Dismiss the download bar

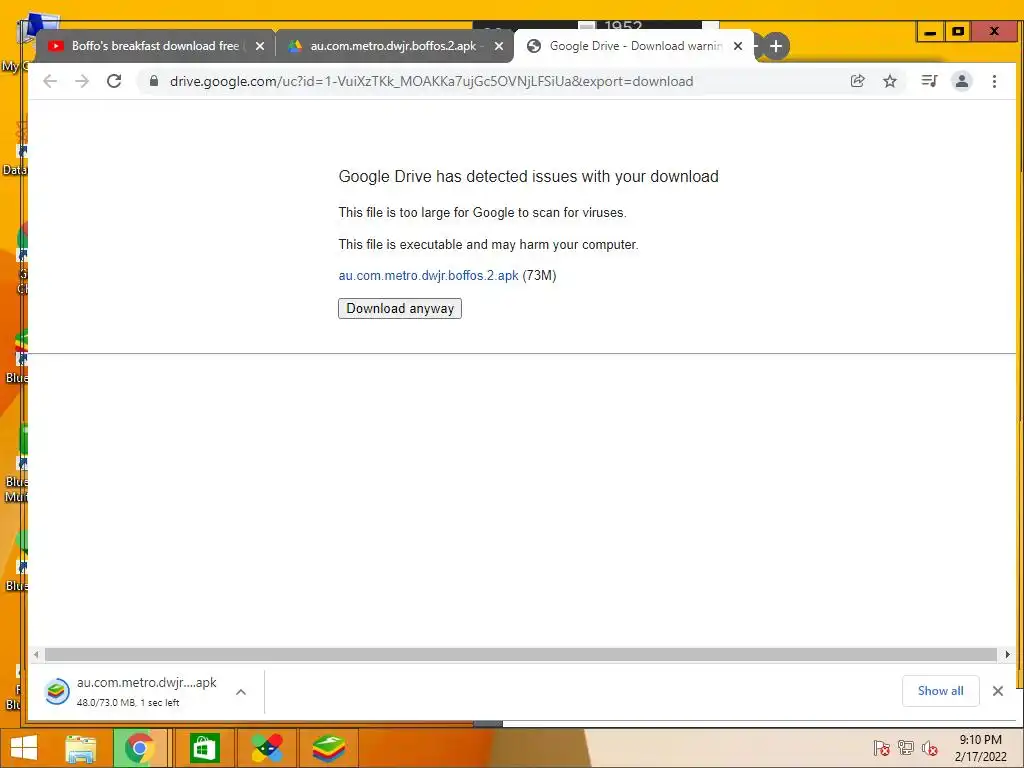[x=998, y=691]
